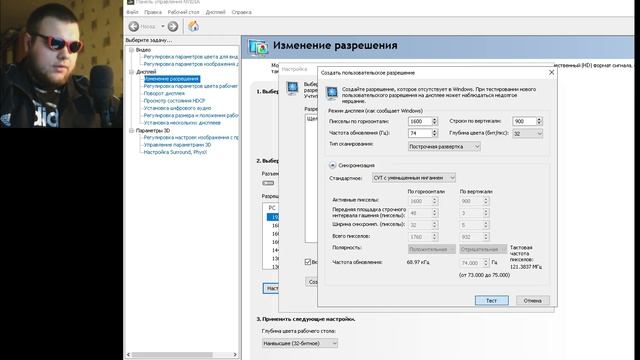Open 'Регулировка настроек изображения с просмотром' link
Screen dimensions: 640x360
(x=191, y=138)
